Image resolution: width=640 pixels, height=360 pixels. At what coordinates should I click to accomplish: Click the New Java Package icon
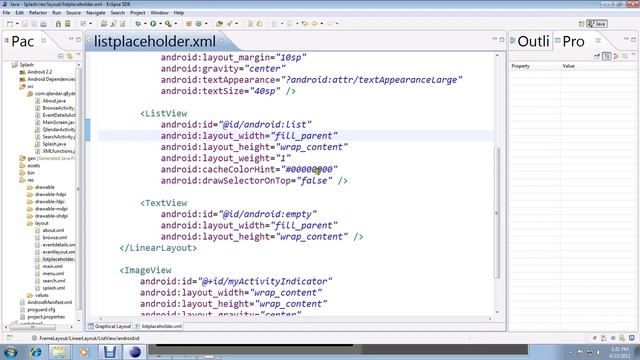[189, 24]
